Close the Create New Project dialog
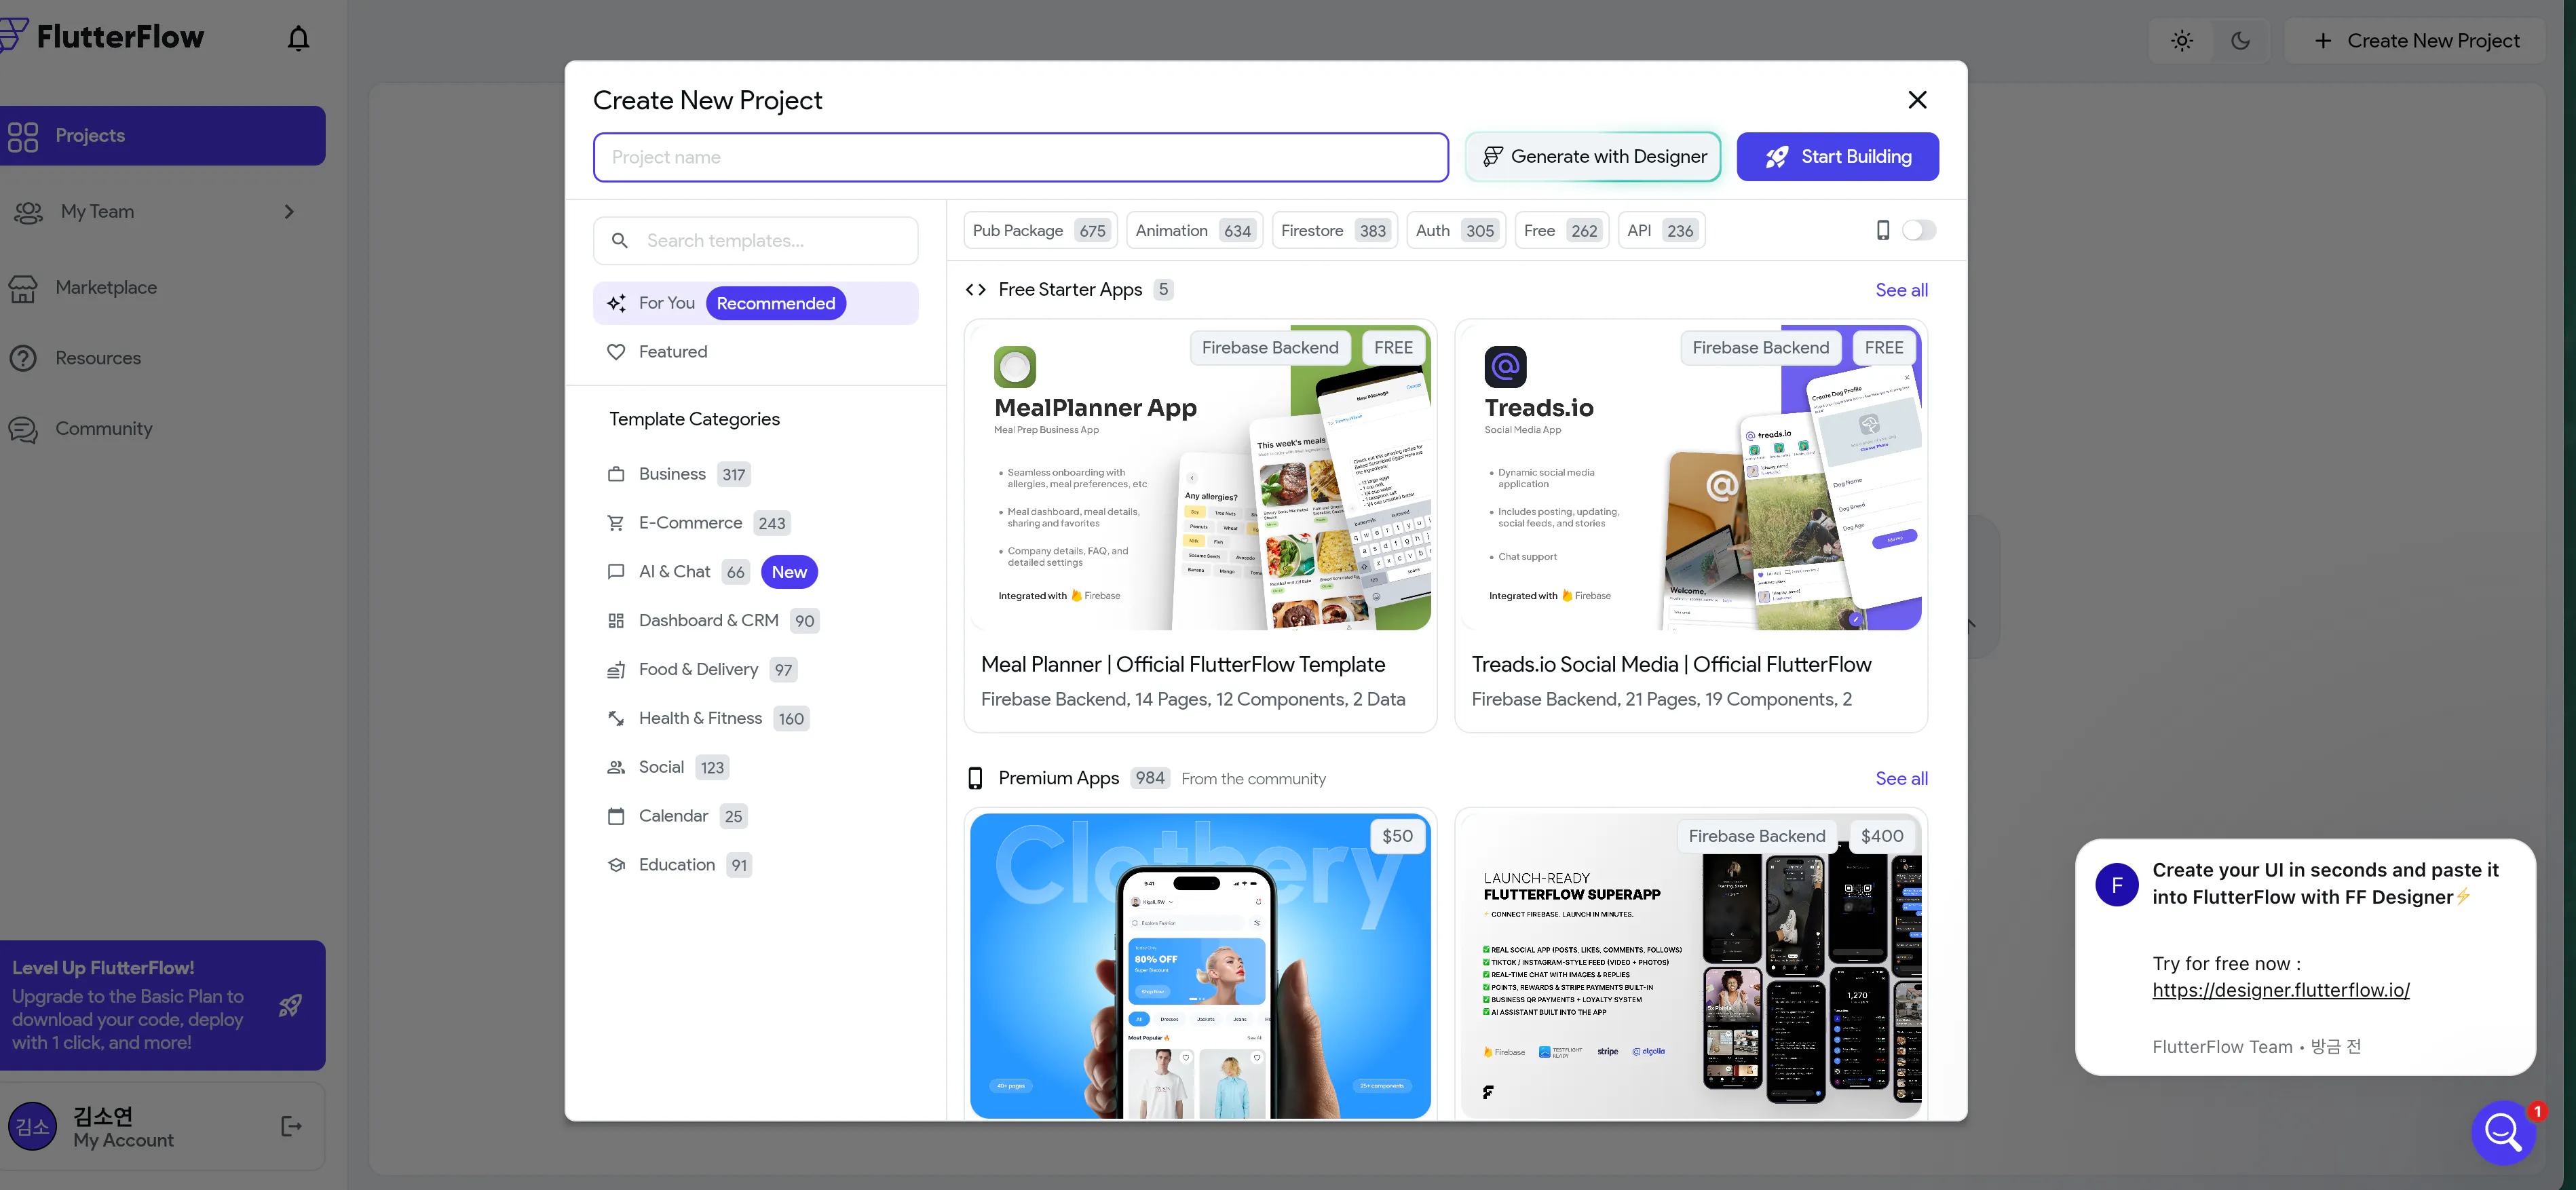Viewport: 2576px width, 1190px height. click(x=1917, y=100)
